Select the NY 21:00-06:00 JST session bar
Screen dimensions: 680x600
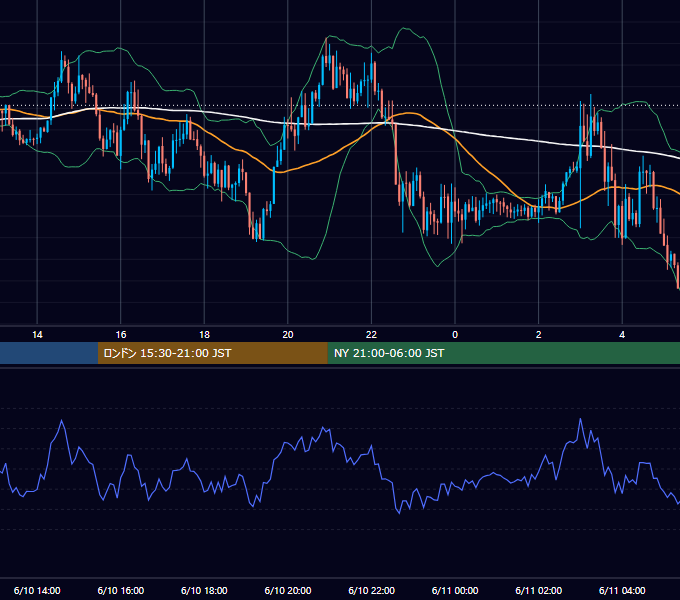[503, 353]
